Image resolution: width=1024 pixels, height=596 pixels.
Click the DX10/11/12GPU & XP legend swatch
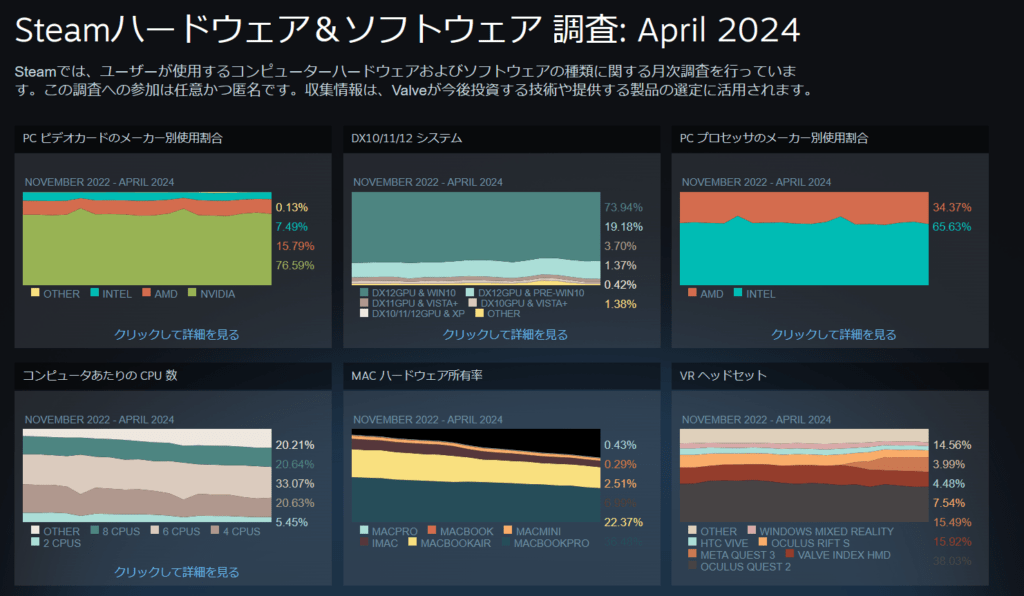tap(364, 313)
